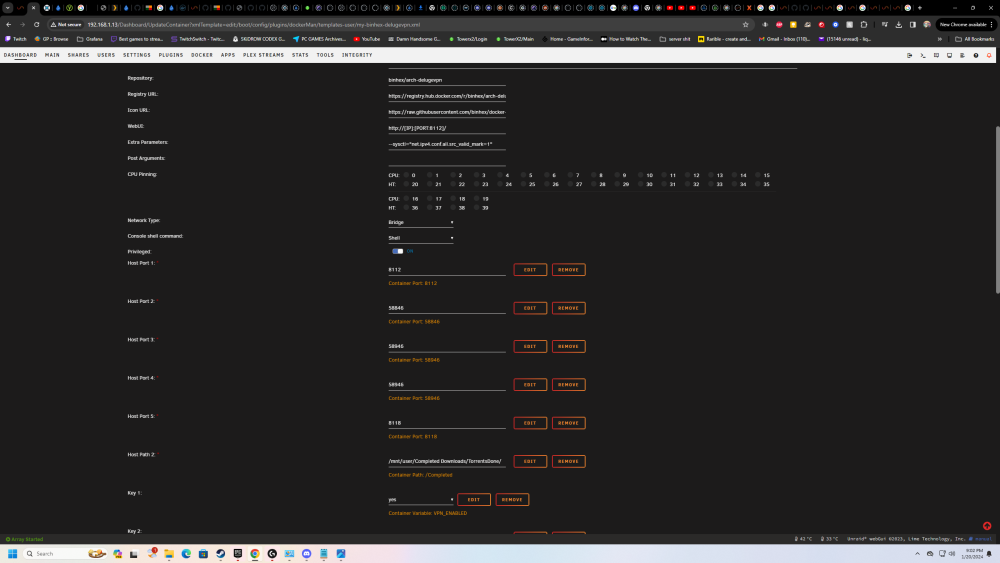
Task: Click REMOVE for Host Port 1
Action: point(568,270)
